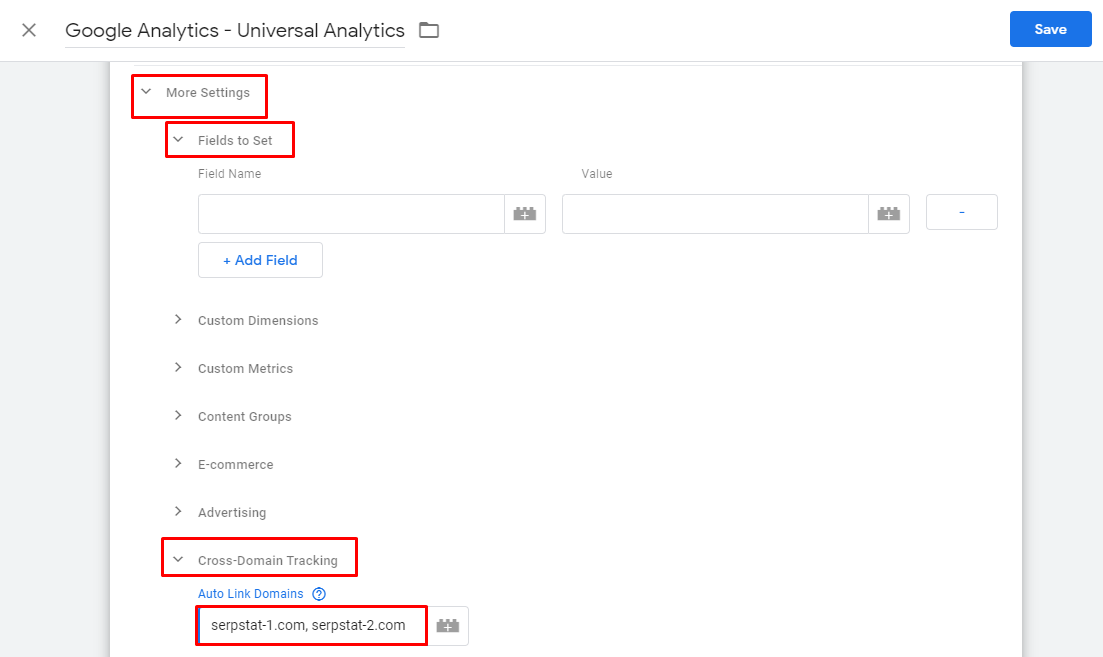Open variable picker for Value field

(x=889, y=213)
